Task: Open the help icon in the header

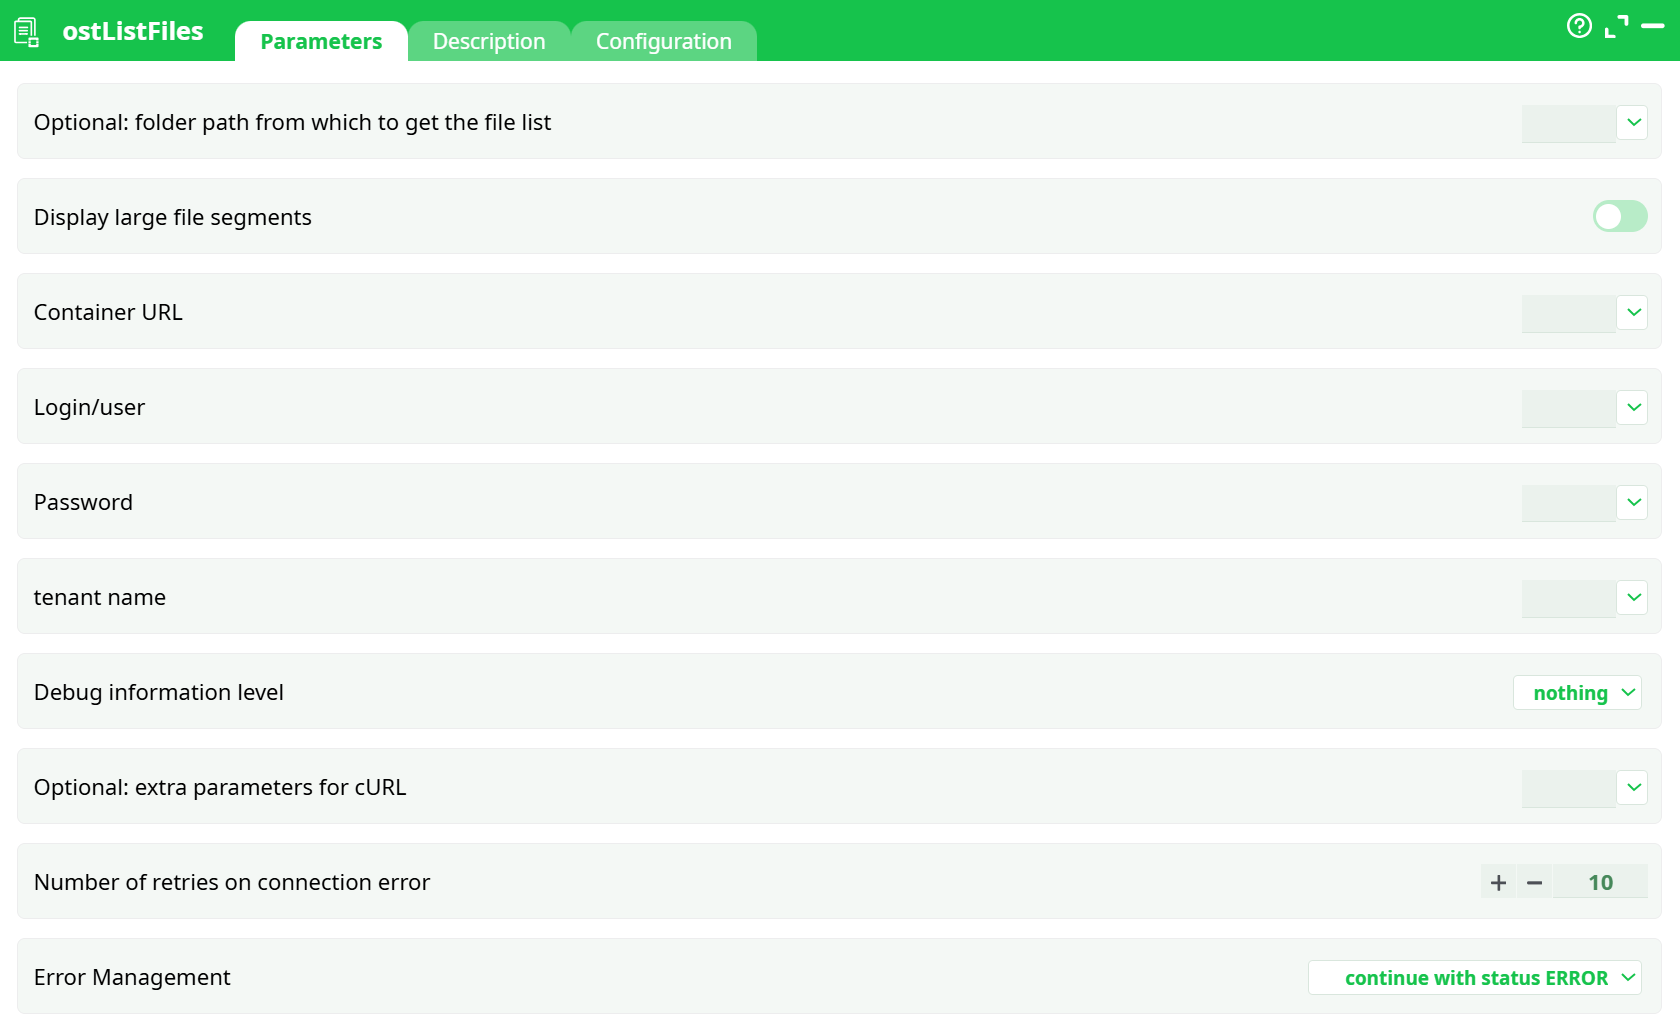Action: 1579,26
